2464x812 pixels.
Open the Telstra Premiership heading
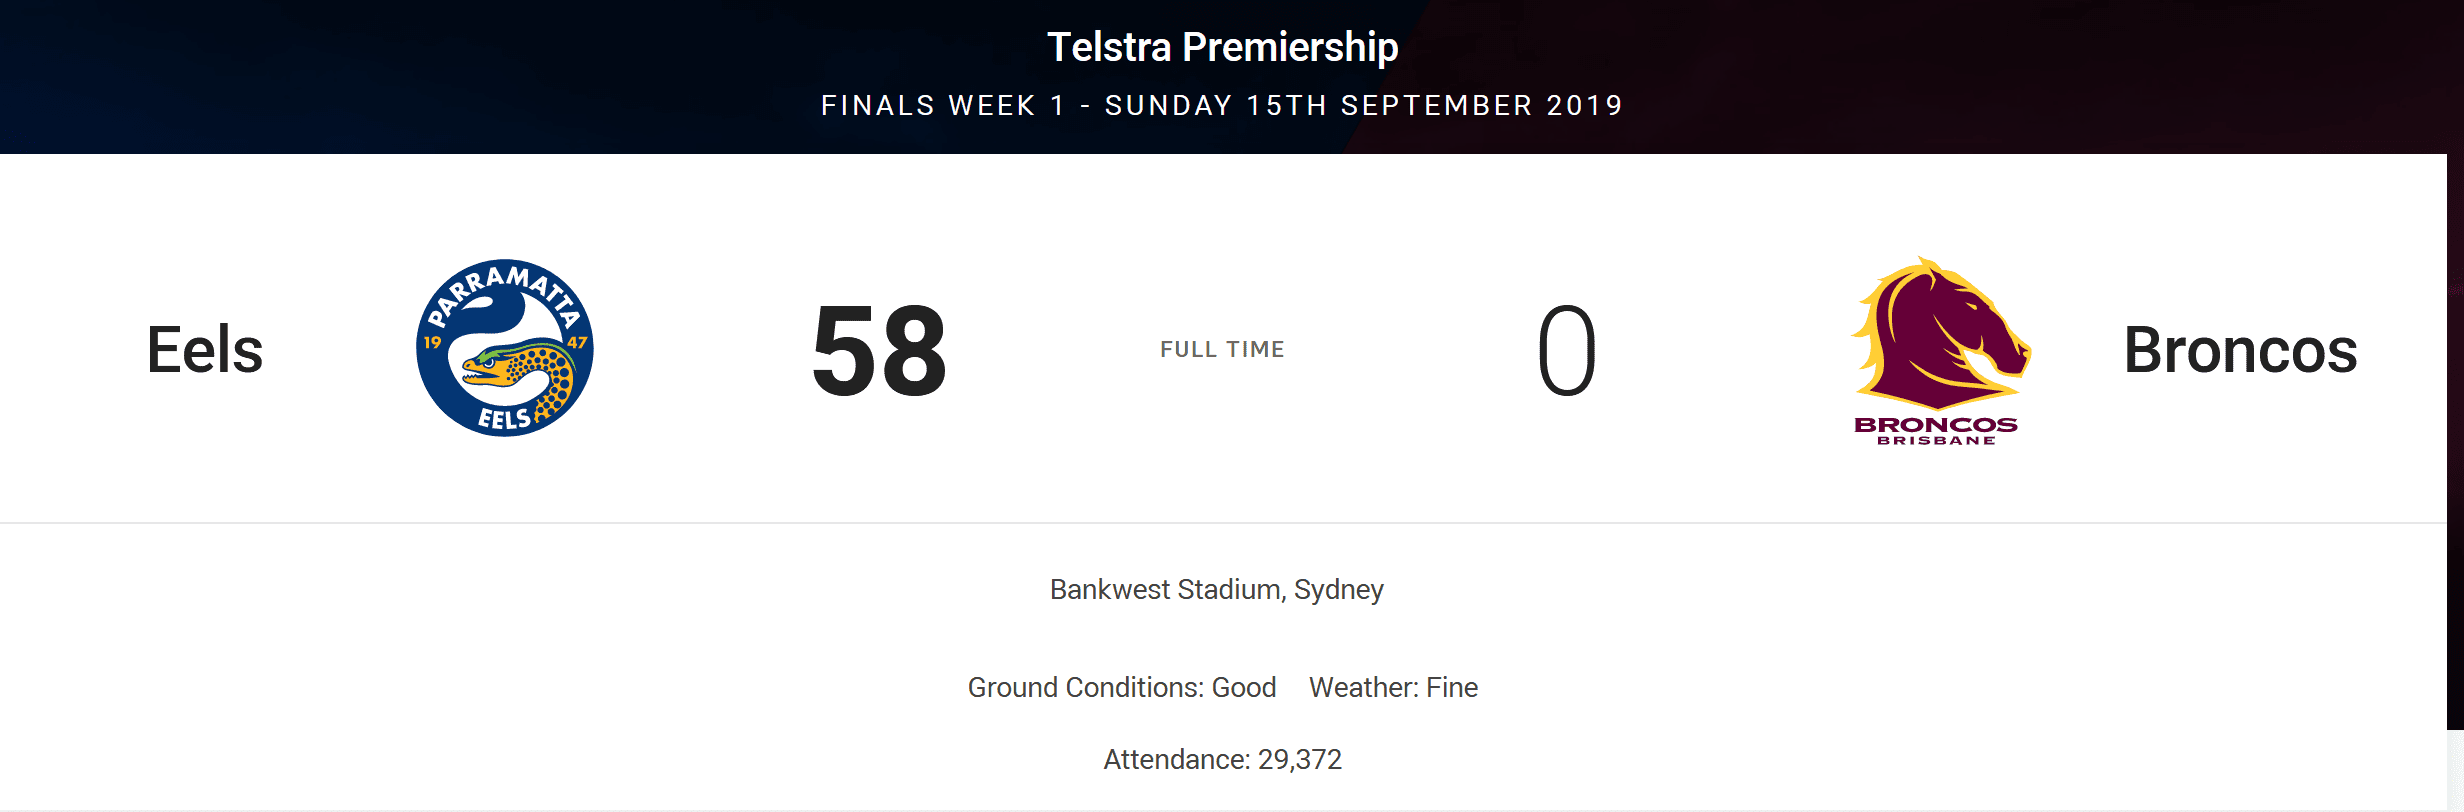click(1222, 47)
